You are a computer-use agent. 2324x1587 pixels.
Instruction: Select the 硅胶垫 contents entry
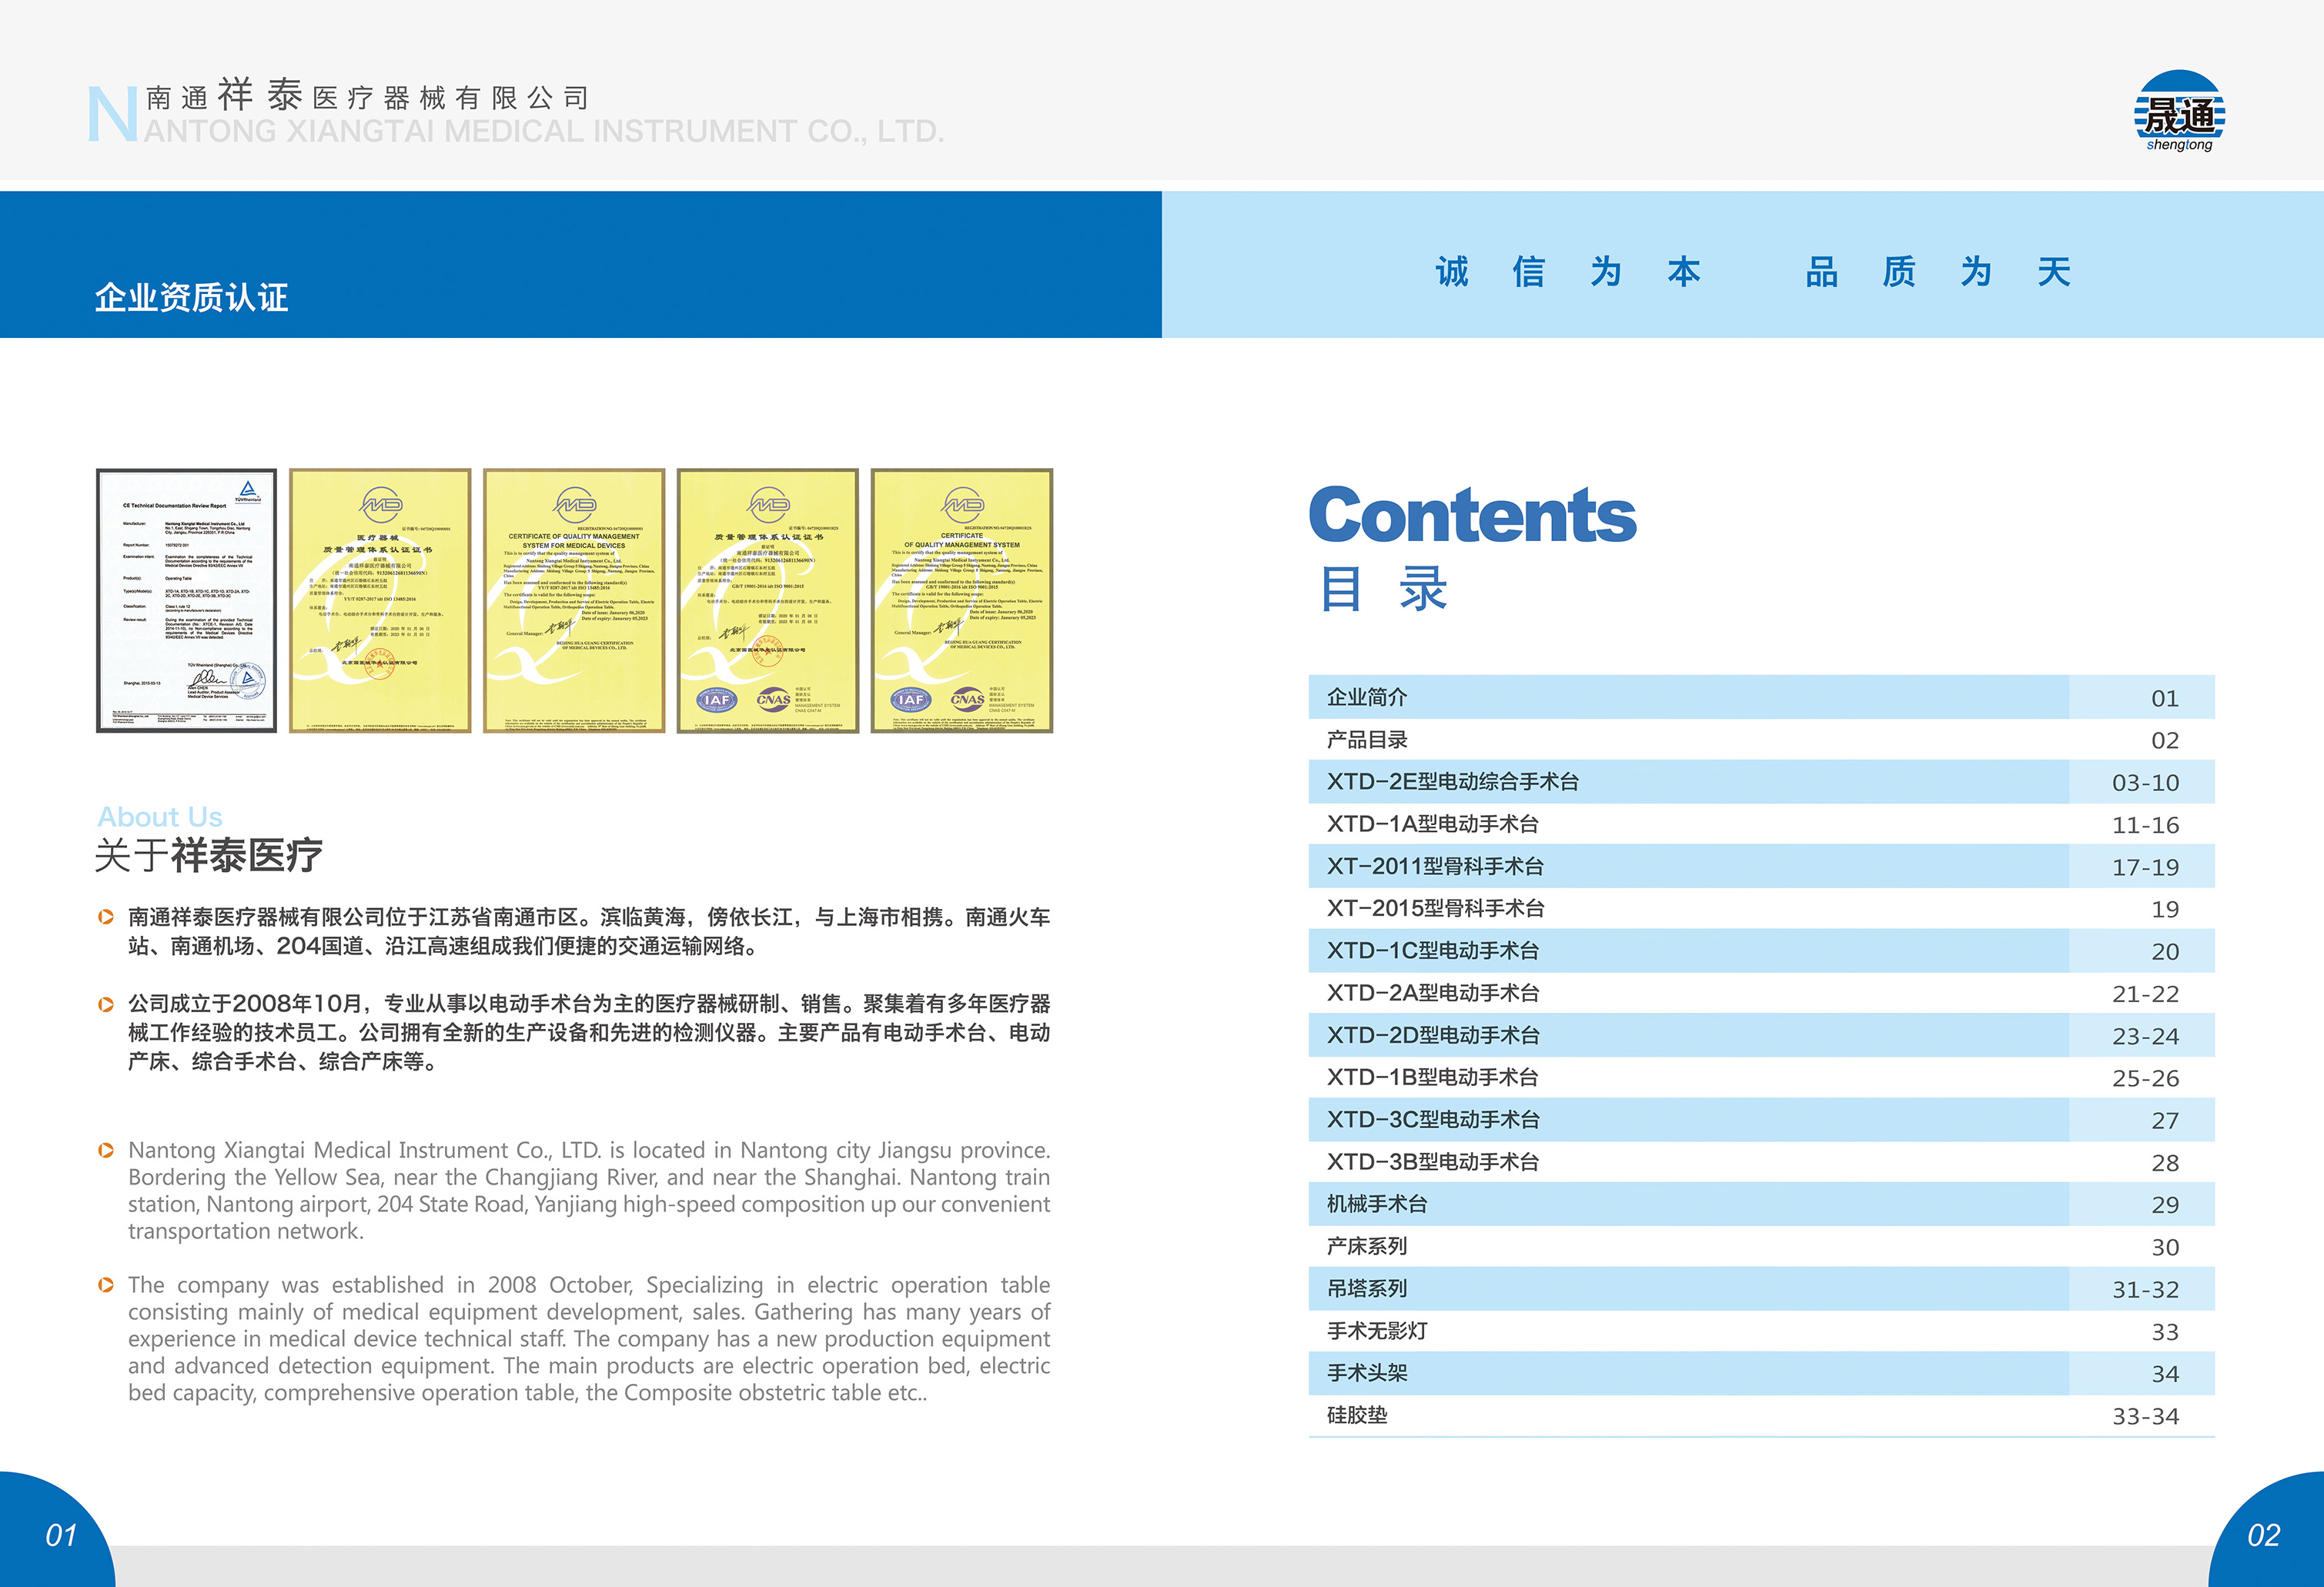tap(1761, 1415)
